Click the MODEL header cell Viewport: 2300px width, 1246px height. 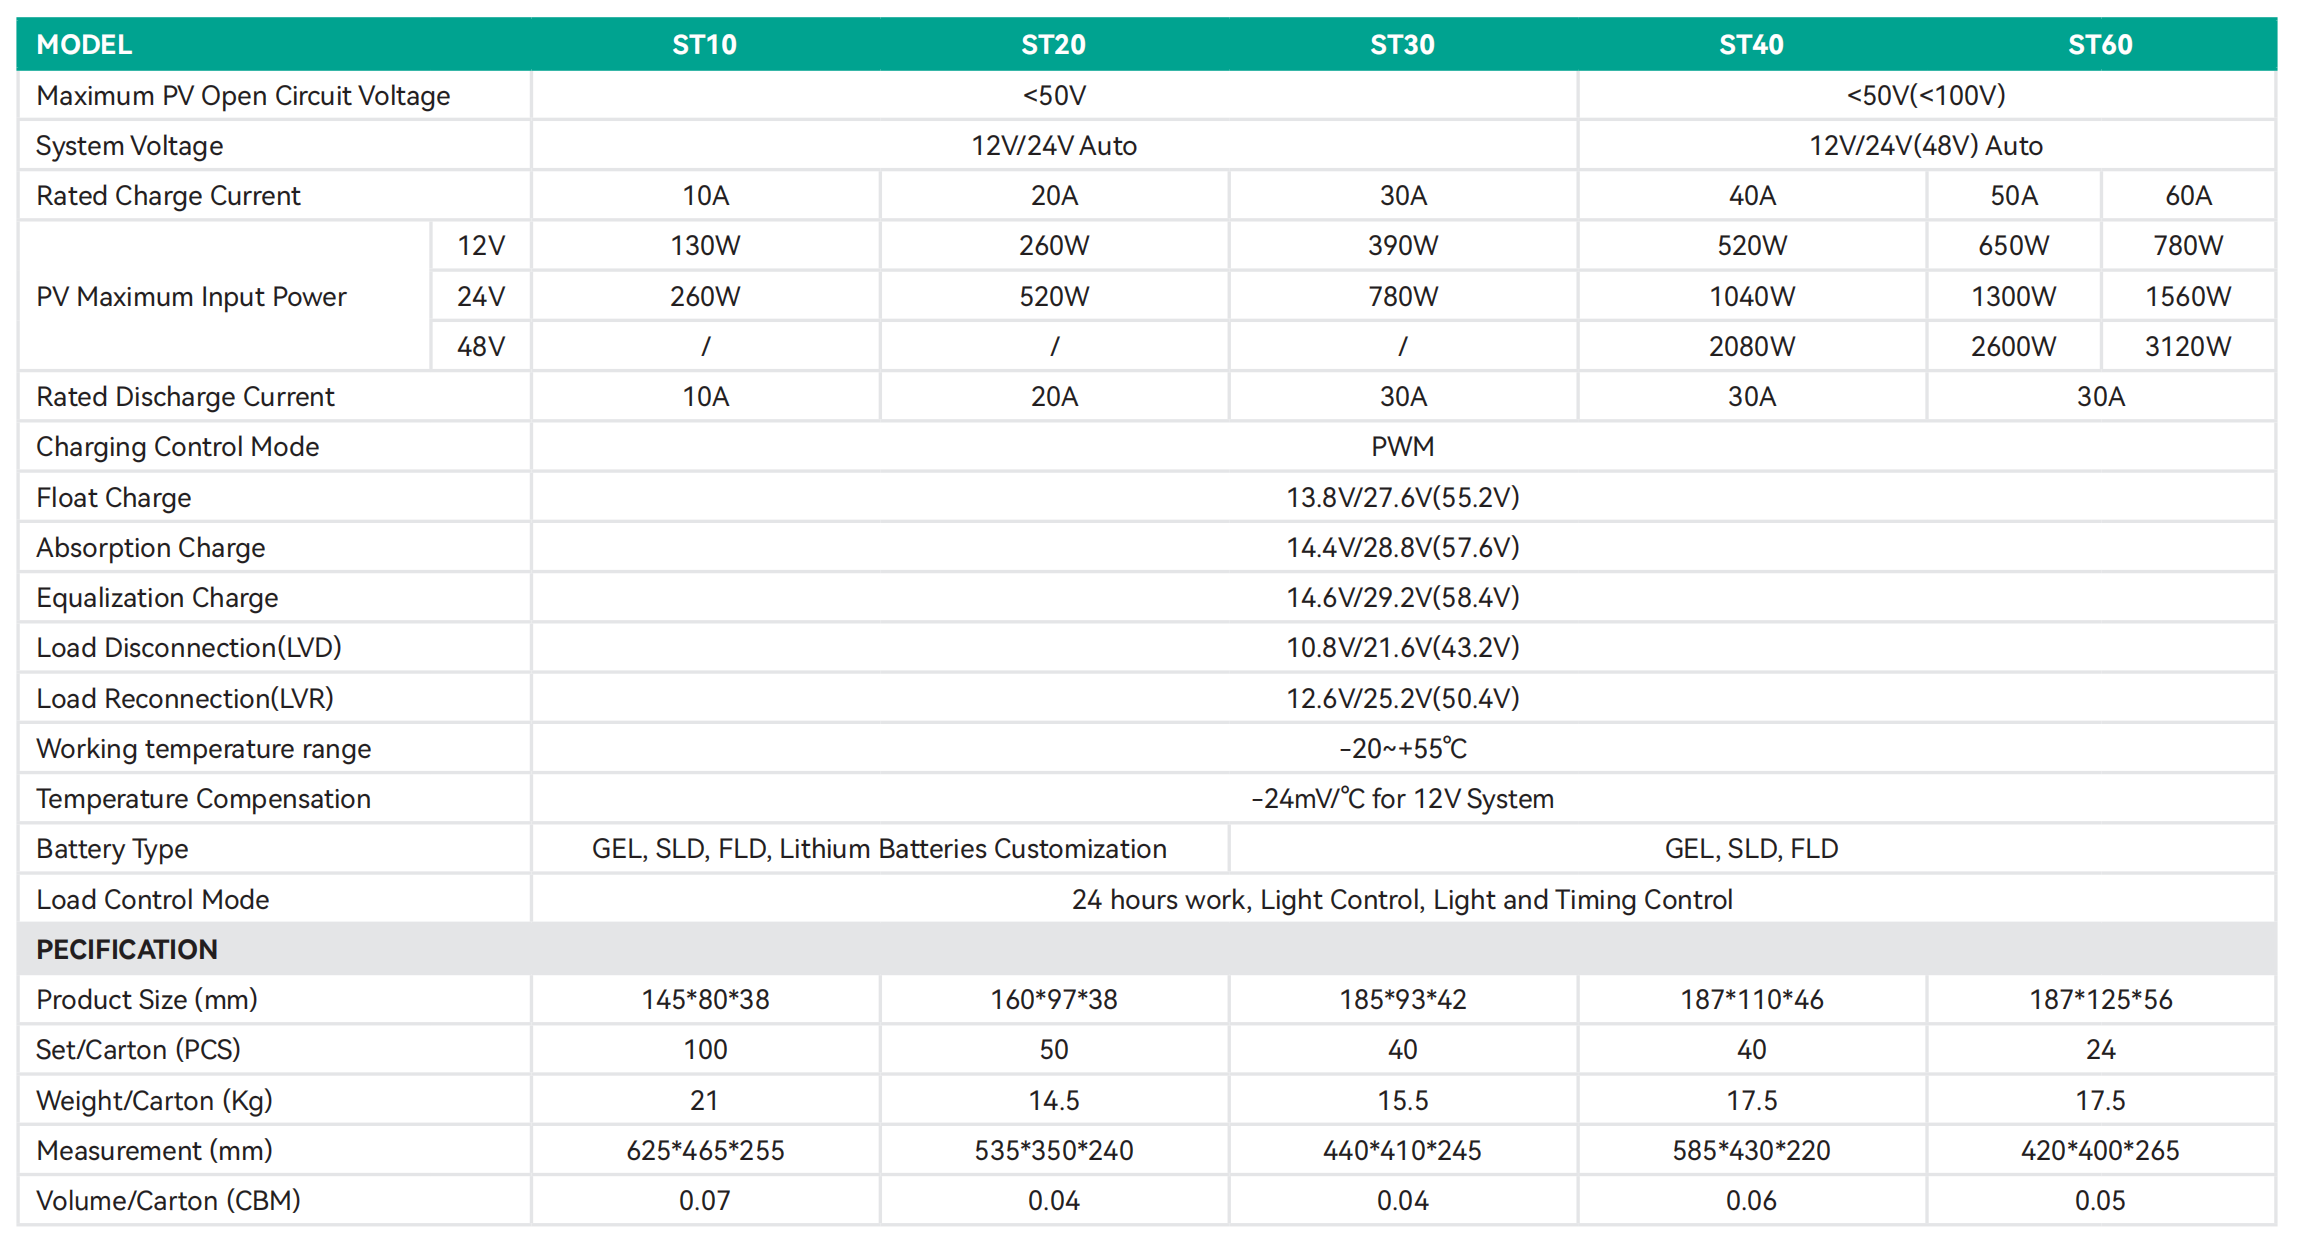pos(84,45)
